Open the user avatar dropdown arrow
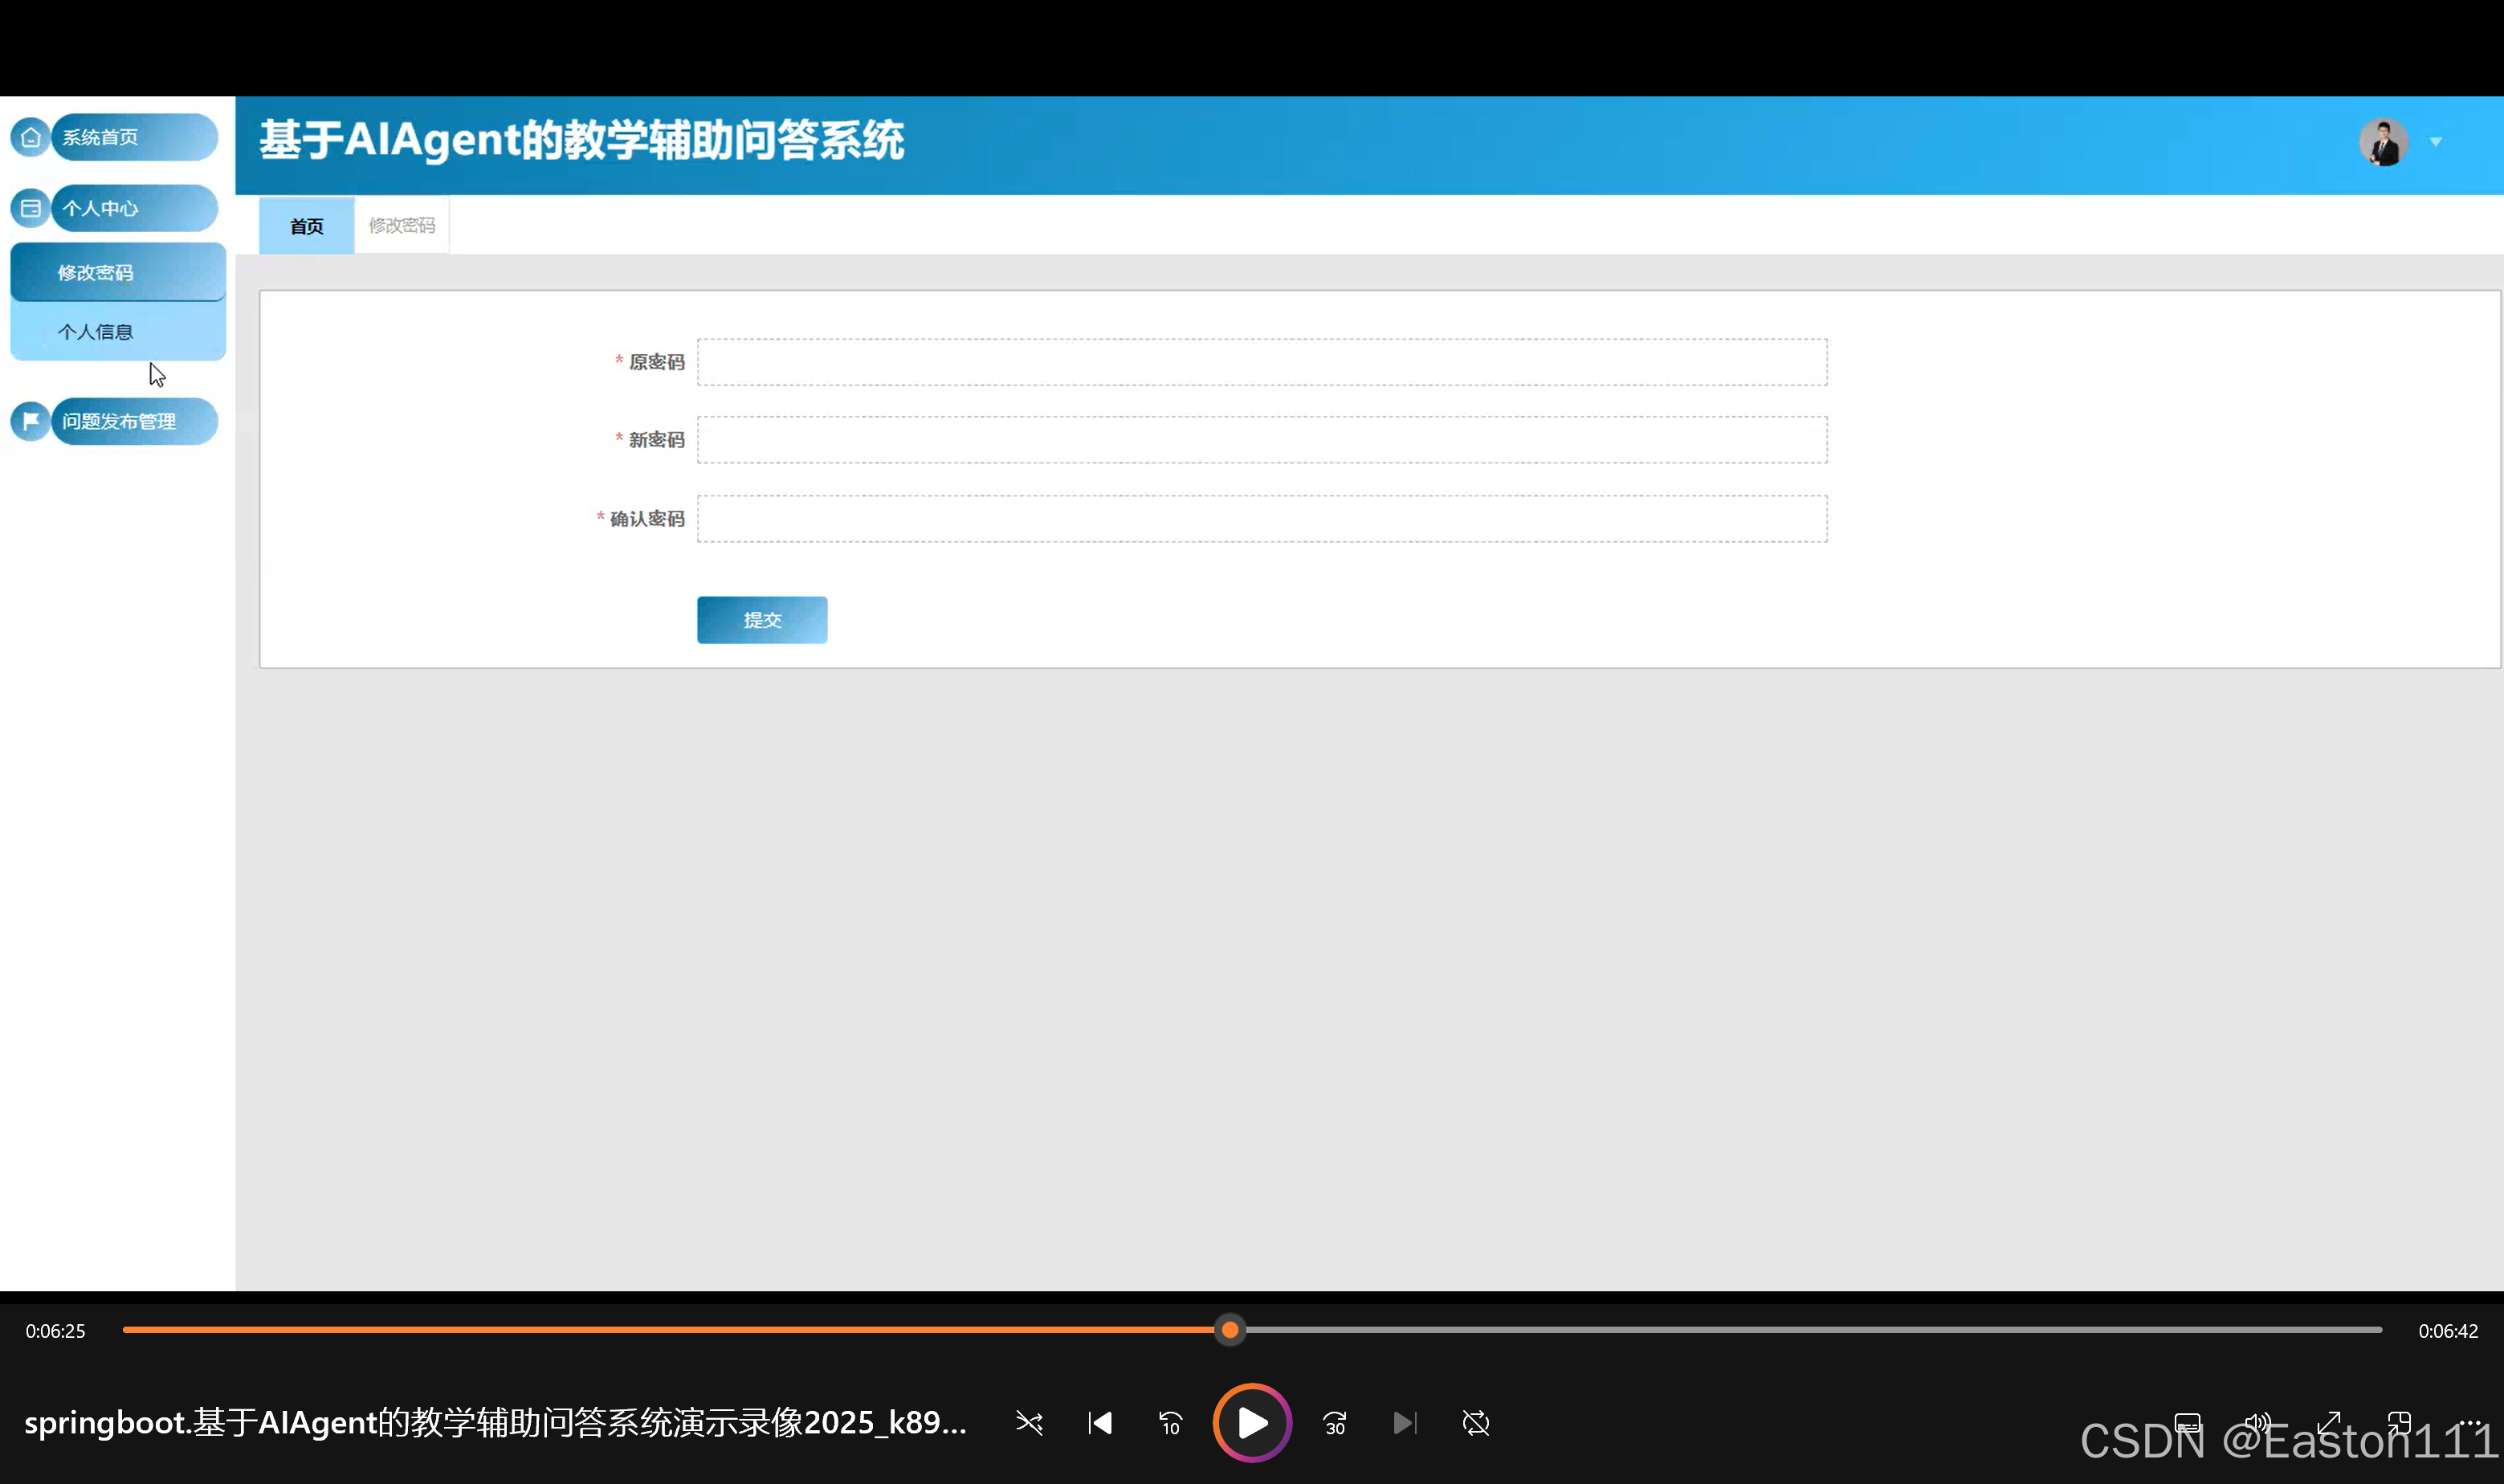The width and height of the screenshot is (2504, 1484). 2436,142
